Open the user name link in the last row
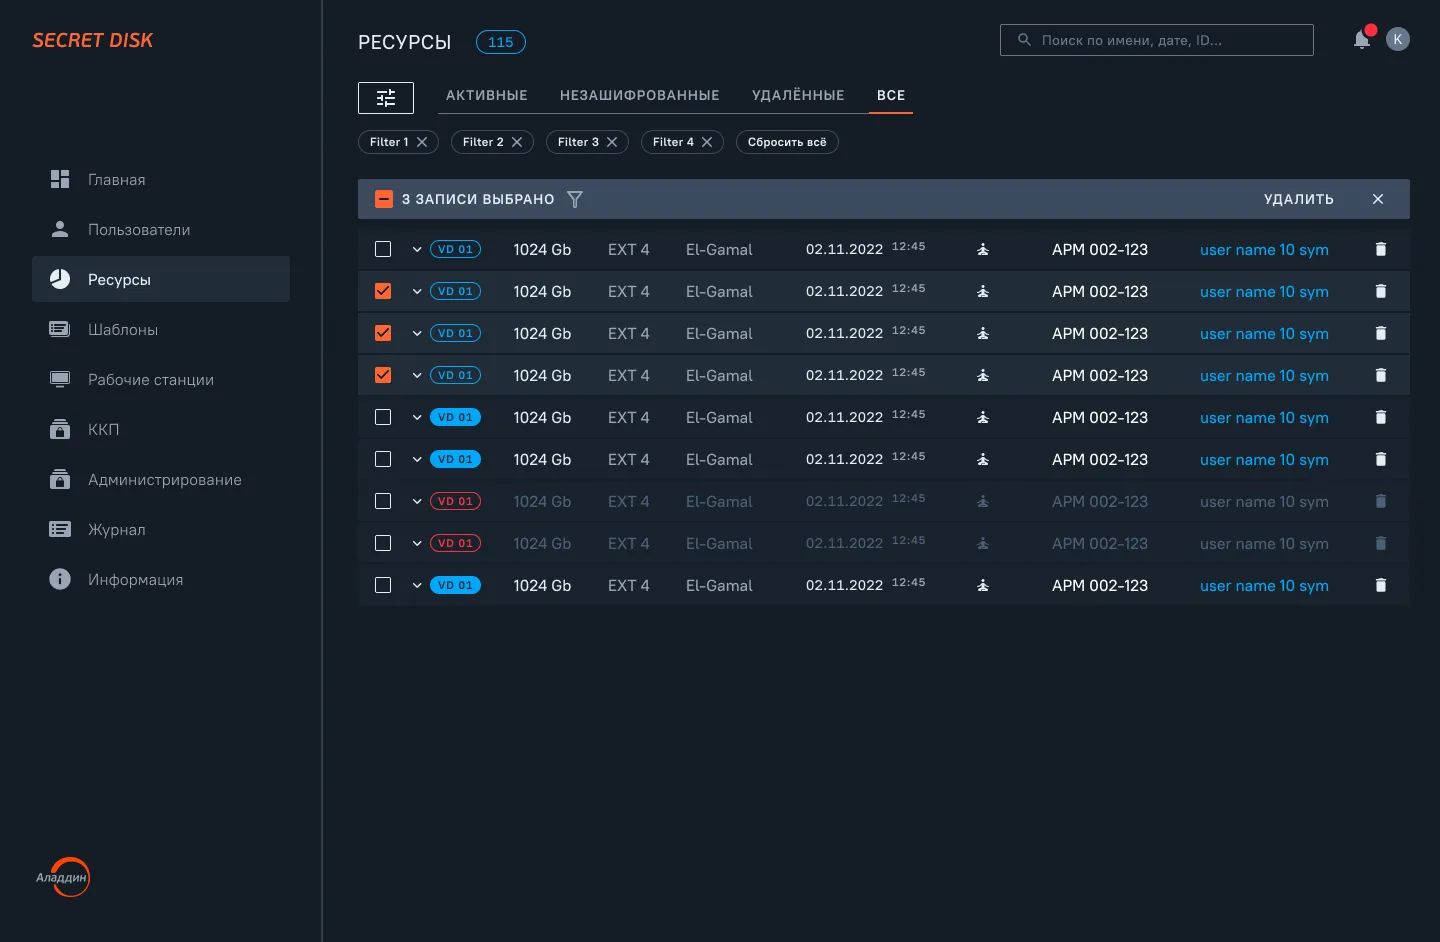 tap(1264, 586)
